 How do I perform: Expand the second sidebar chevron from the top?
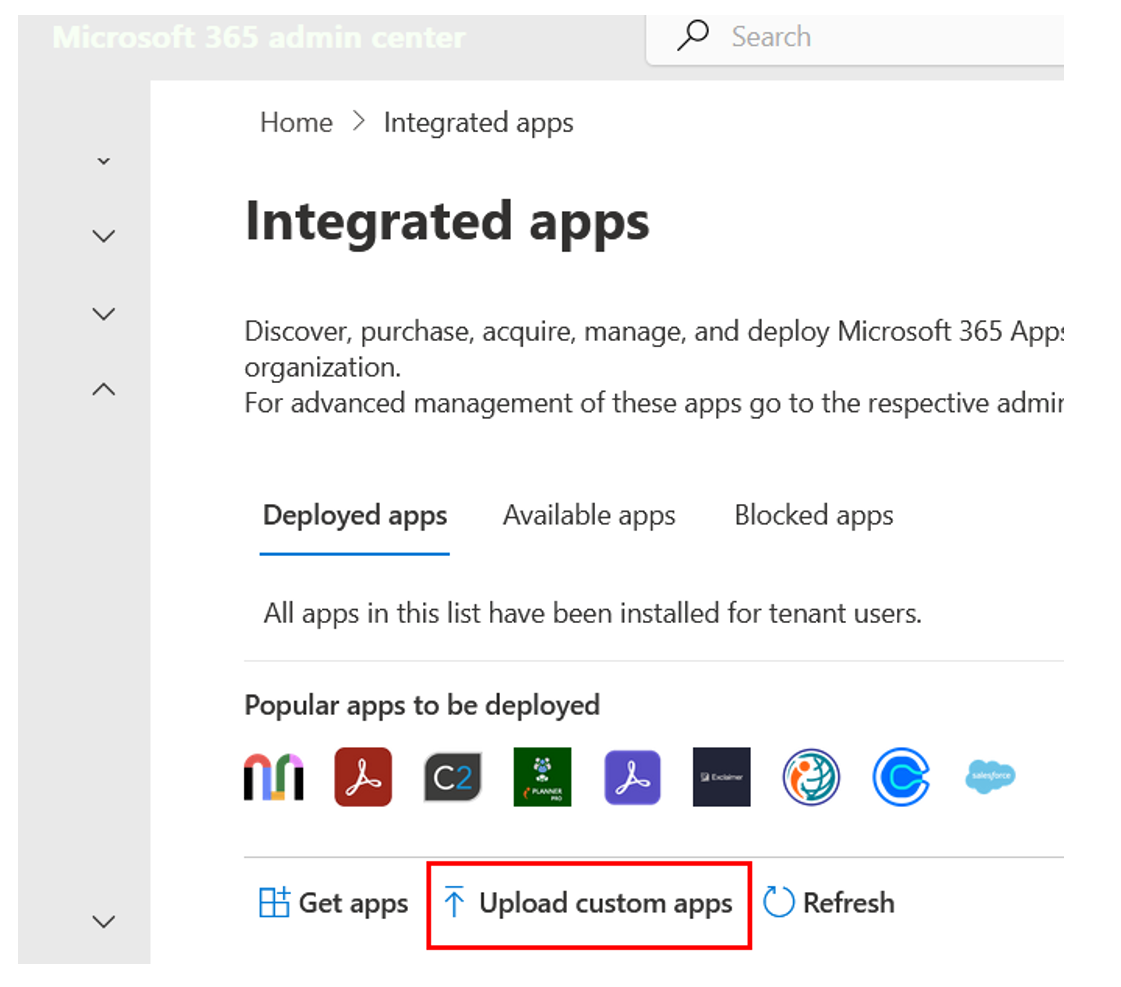(104, 236)
